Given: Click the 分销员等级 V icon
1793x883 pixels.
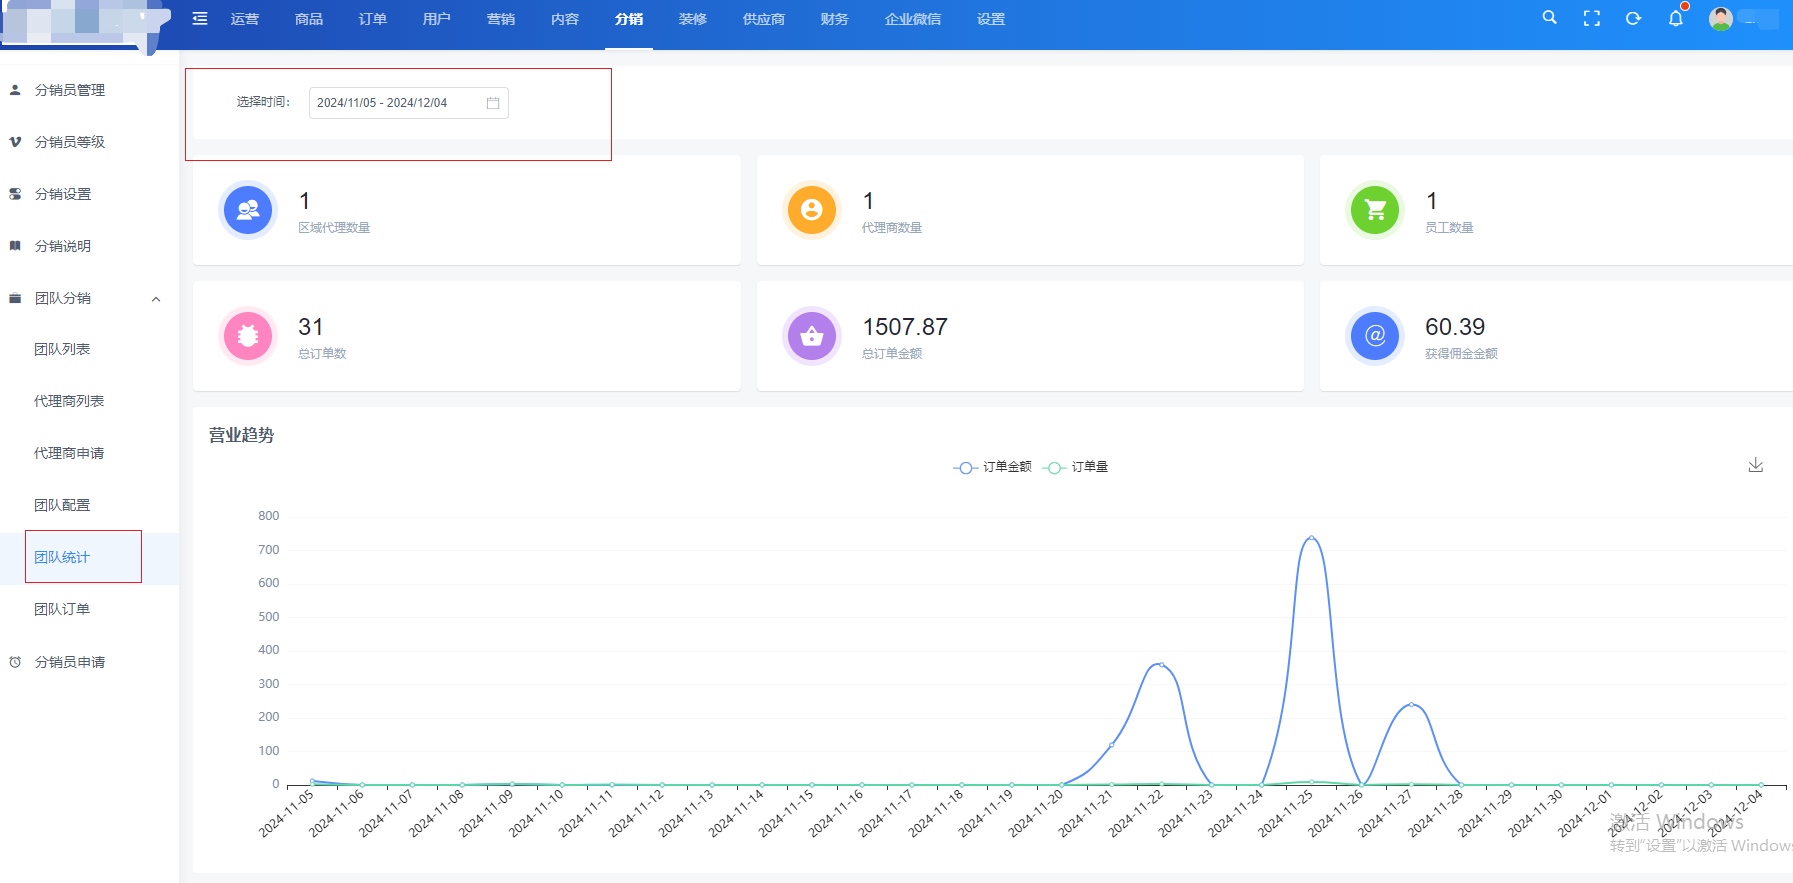Looking at the screenshot, I should [15, 142].
